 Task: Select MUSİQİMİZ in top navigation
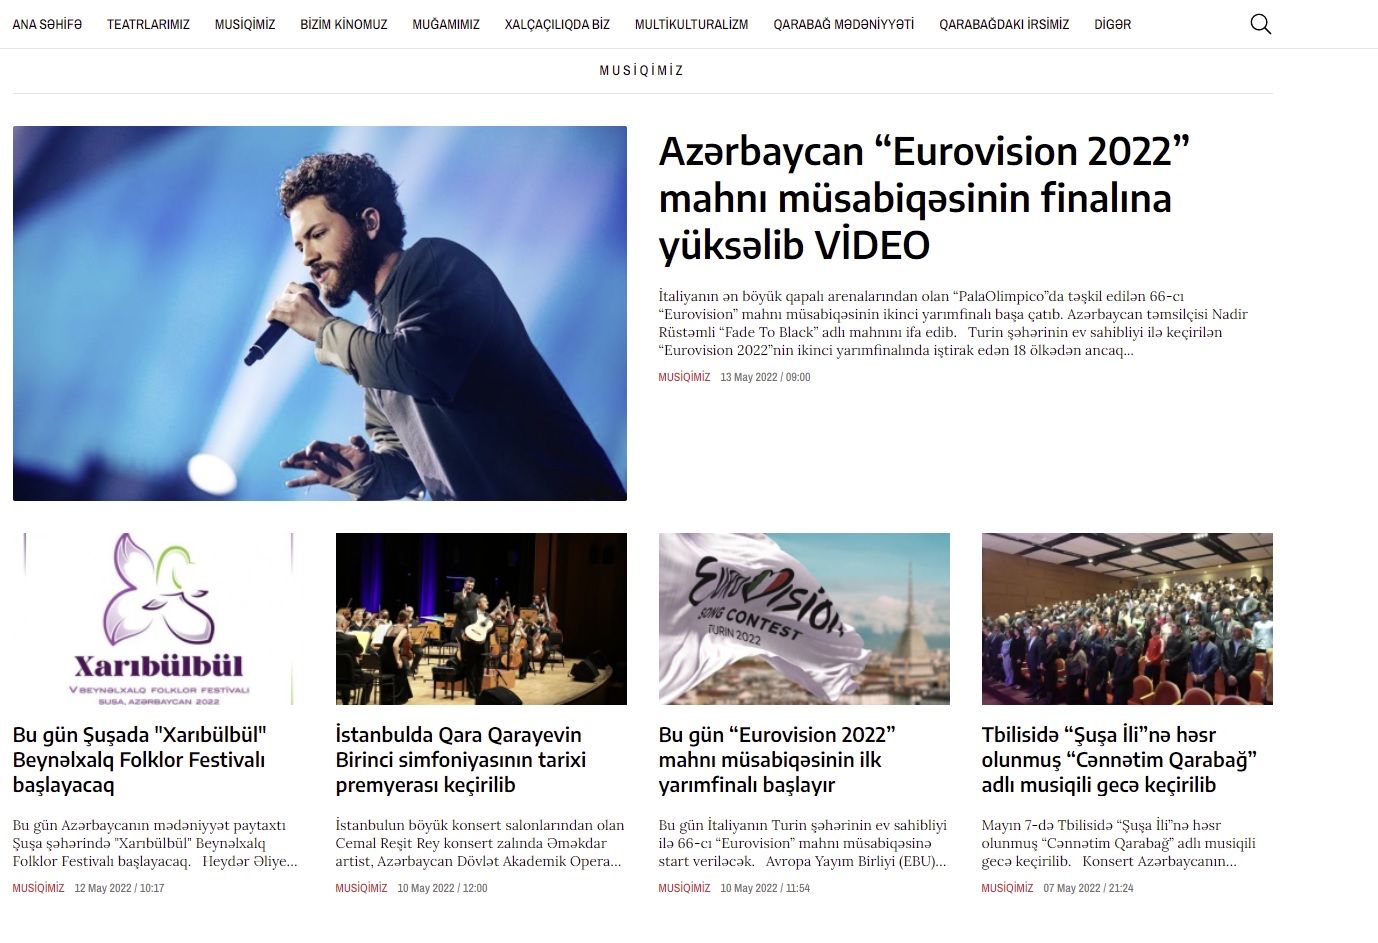[x=245, y=24]
